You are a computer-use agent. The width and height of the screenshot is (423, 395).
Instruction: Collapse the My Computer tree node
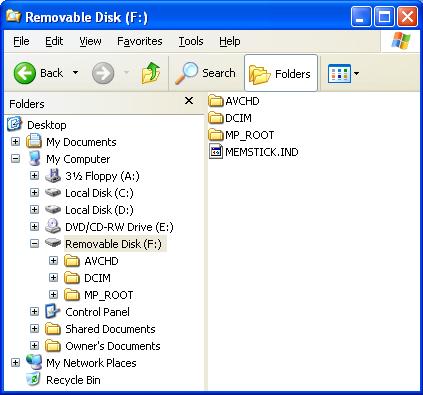pyautogui.click(x=15, y=158)
